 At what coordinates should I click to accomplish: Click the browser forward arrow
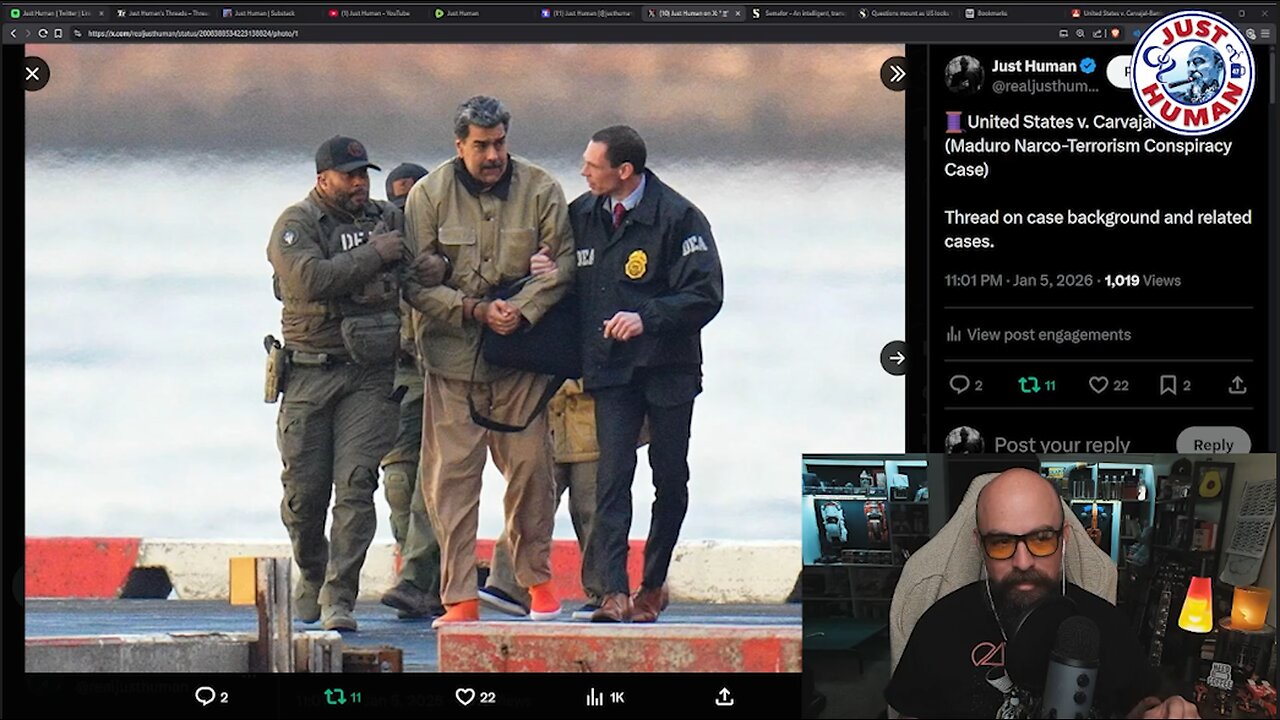[28, 33]
